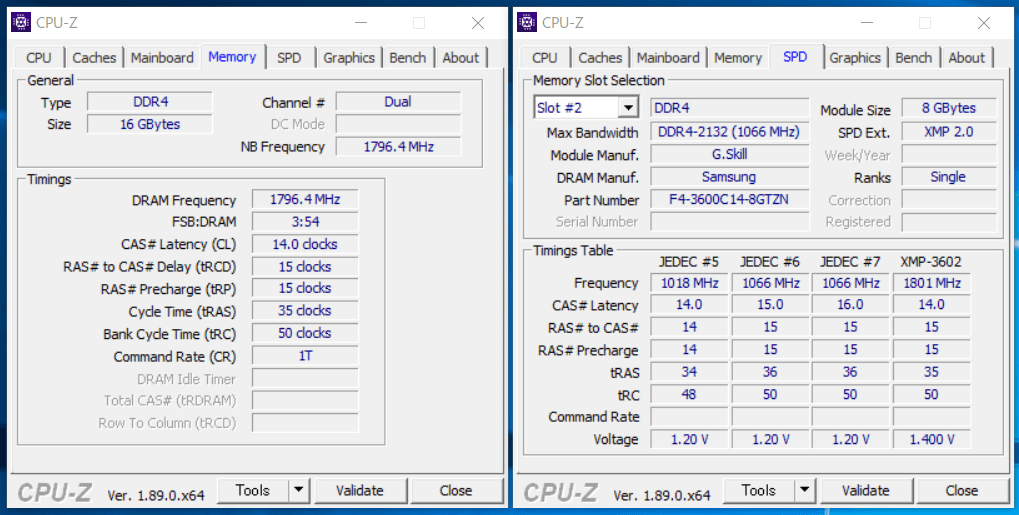Click the Dual channel value
1019x515 pixels.
click(x=398, y=102)
